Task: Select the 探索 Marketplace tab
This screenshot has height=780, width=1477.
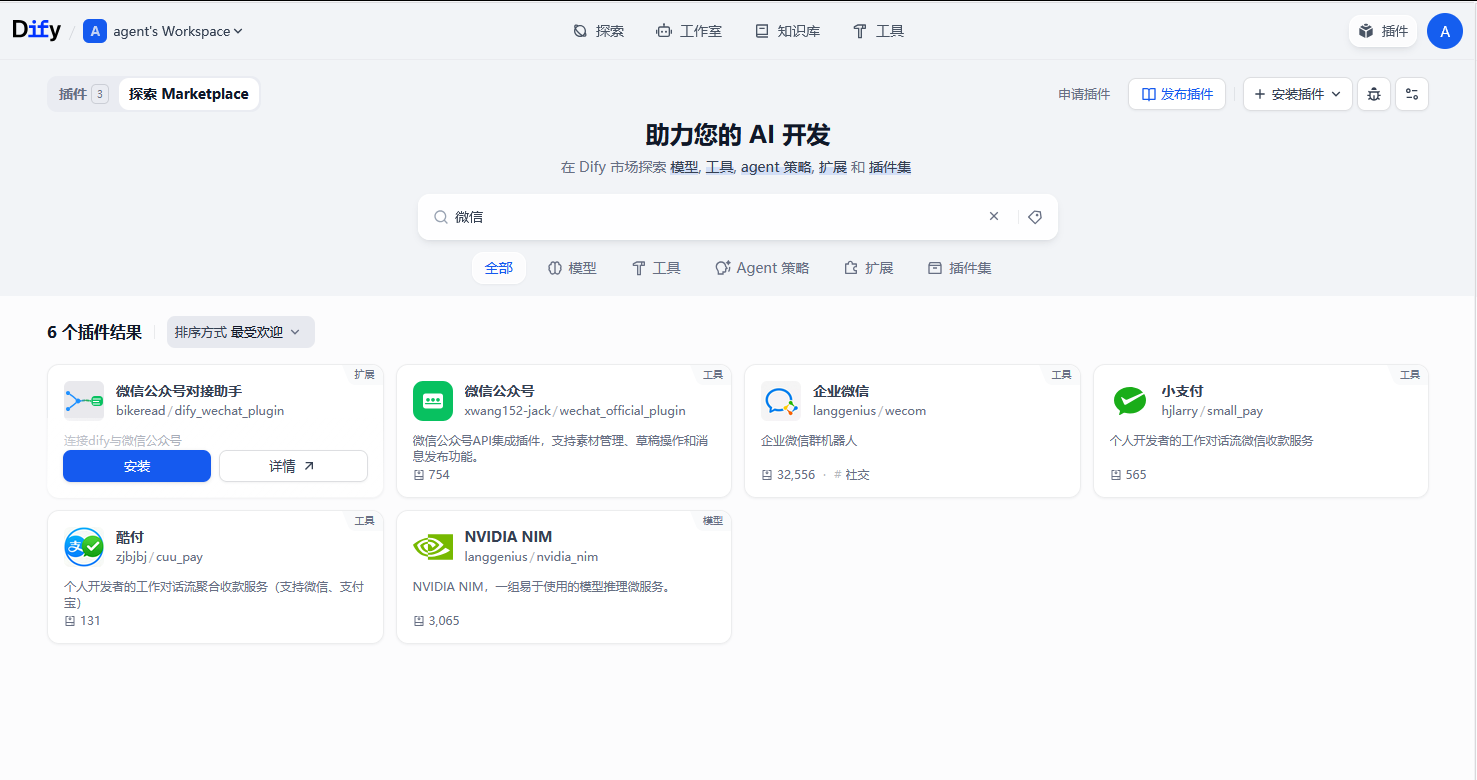Action: click(x=189, y=94)
